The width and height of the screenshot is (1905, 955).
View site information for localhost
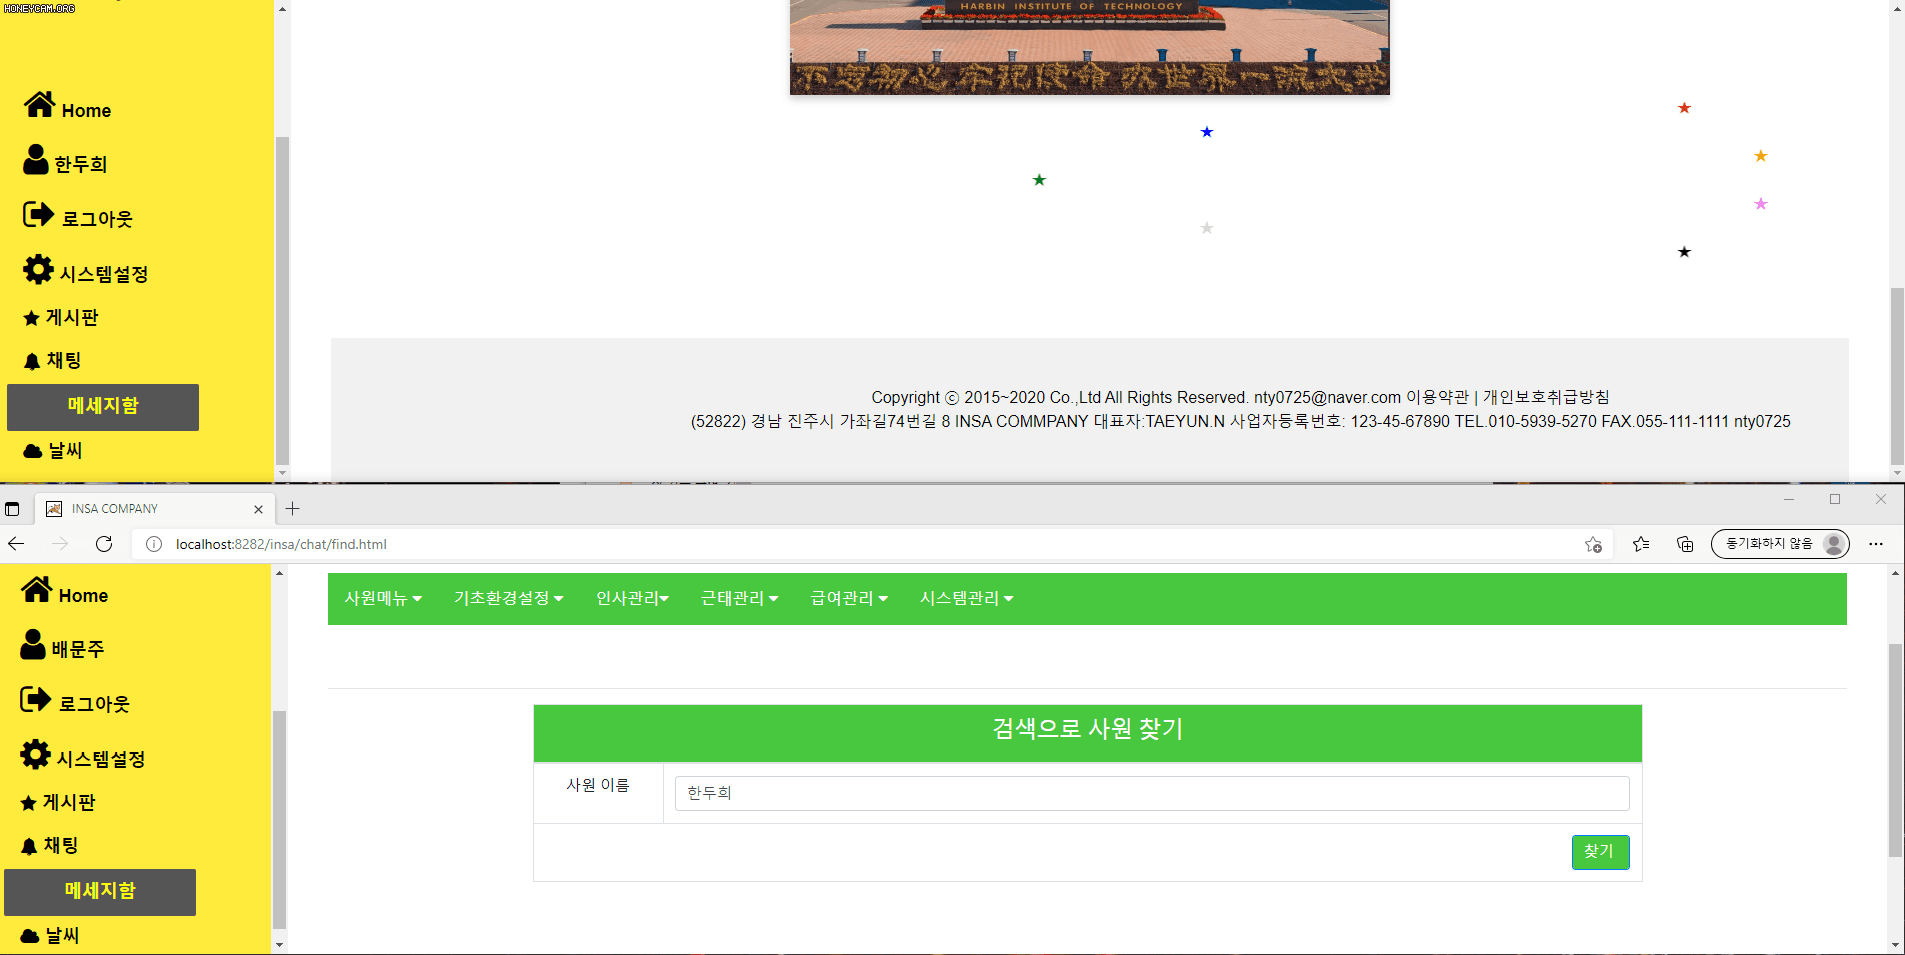click(x=154, y=544)
